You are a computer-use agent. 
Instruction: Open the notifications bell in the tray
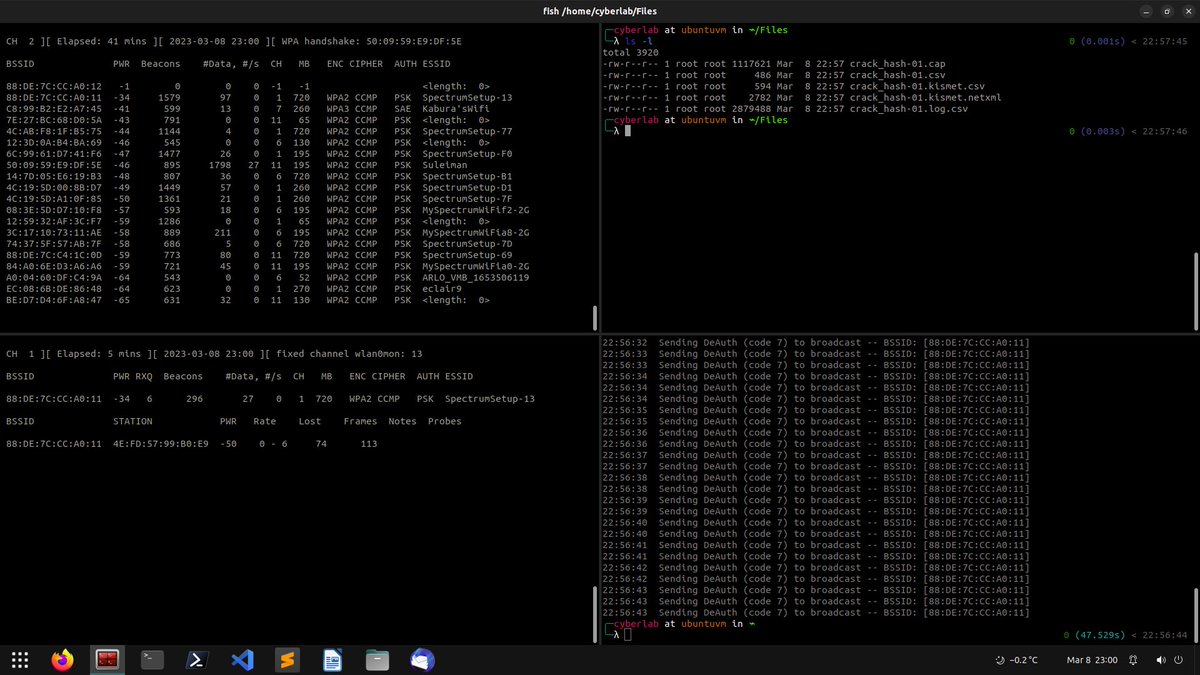coord(1132,660)
